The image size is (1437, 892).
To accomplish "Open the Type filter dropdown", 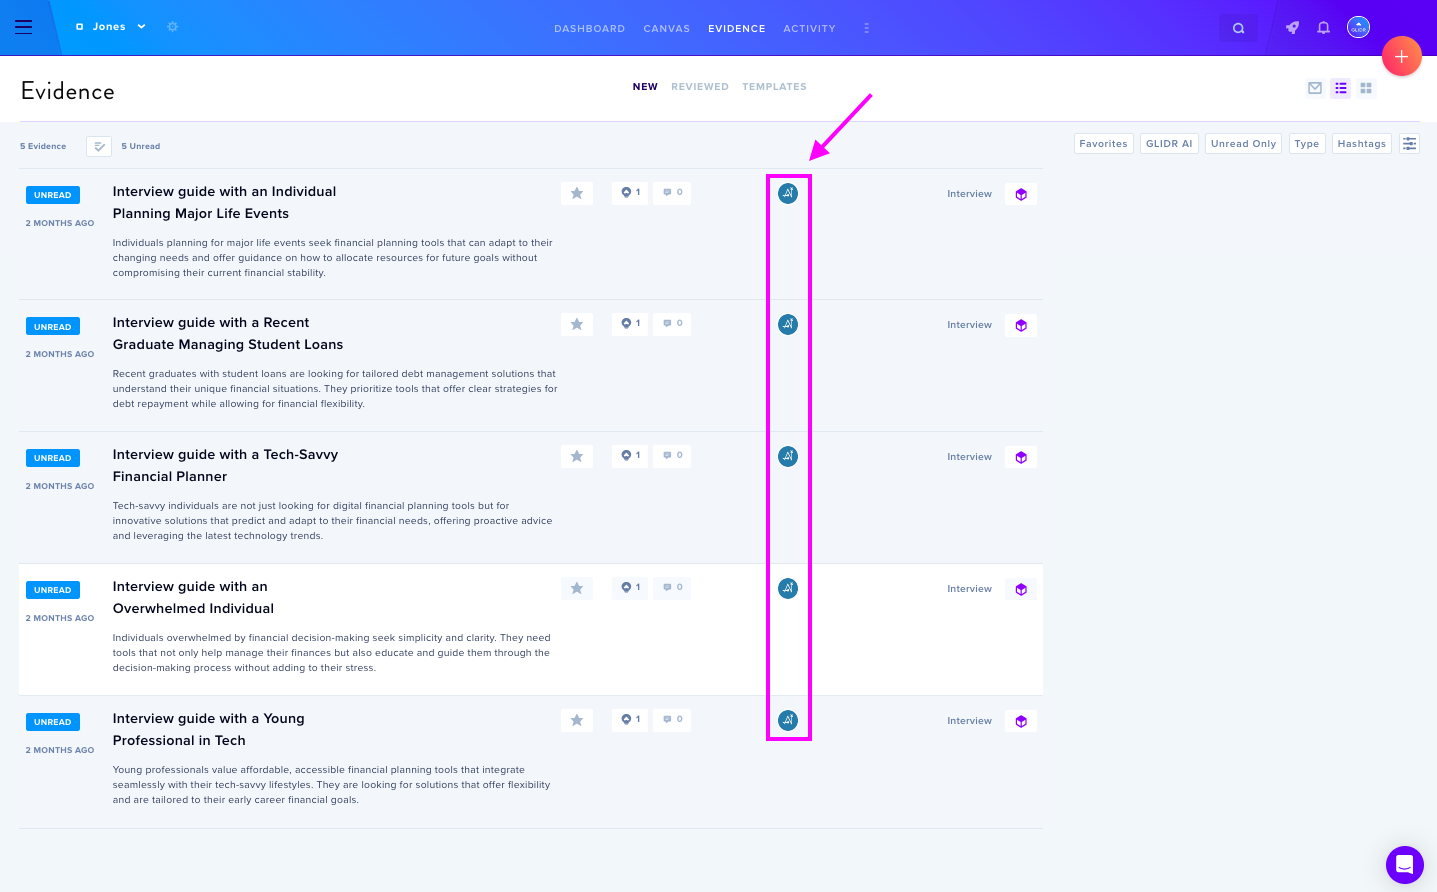I will pos(1306,144).
